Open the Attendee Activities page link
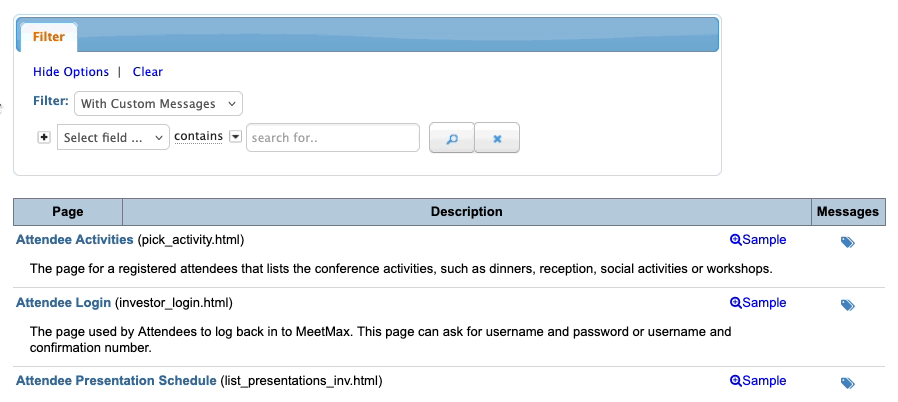The height and width of the screenshot is (402, 898). (75, 240)
